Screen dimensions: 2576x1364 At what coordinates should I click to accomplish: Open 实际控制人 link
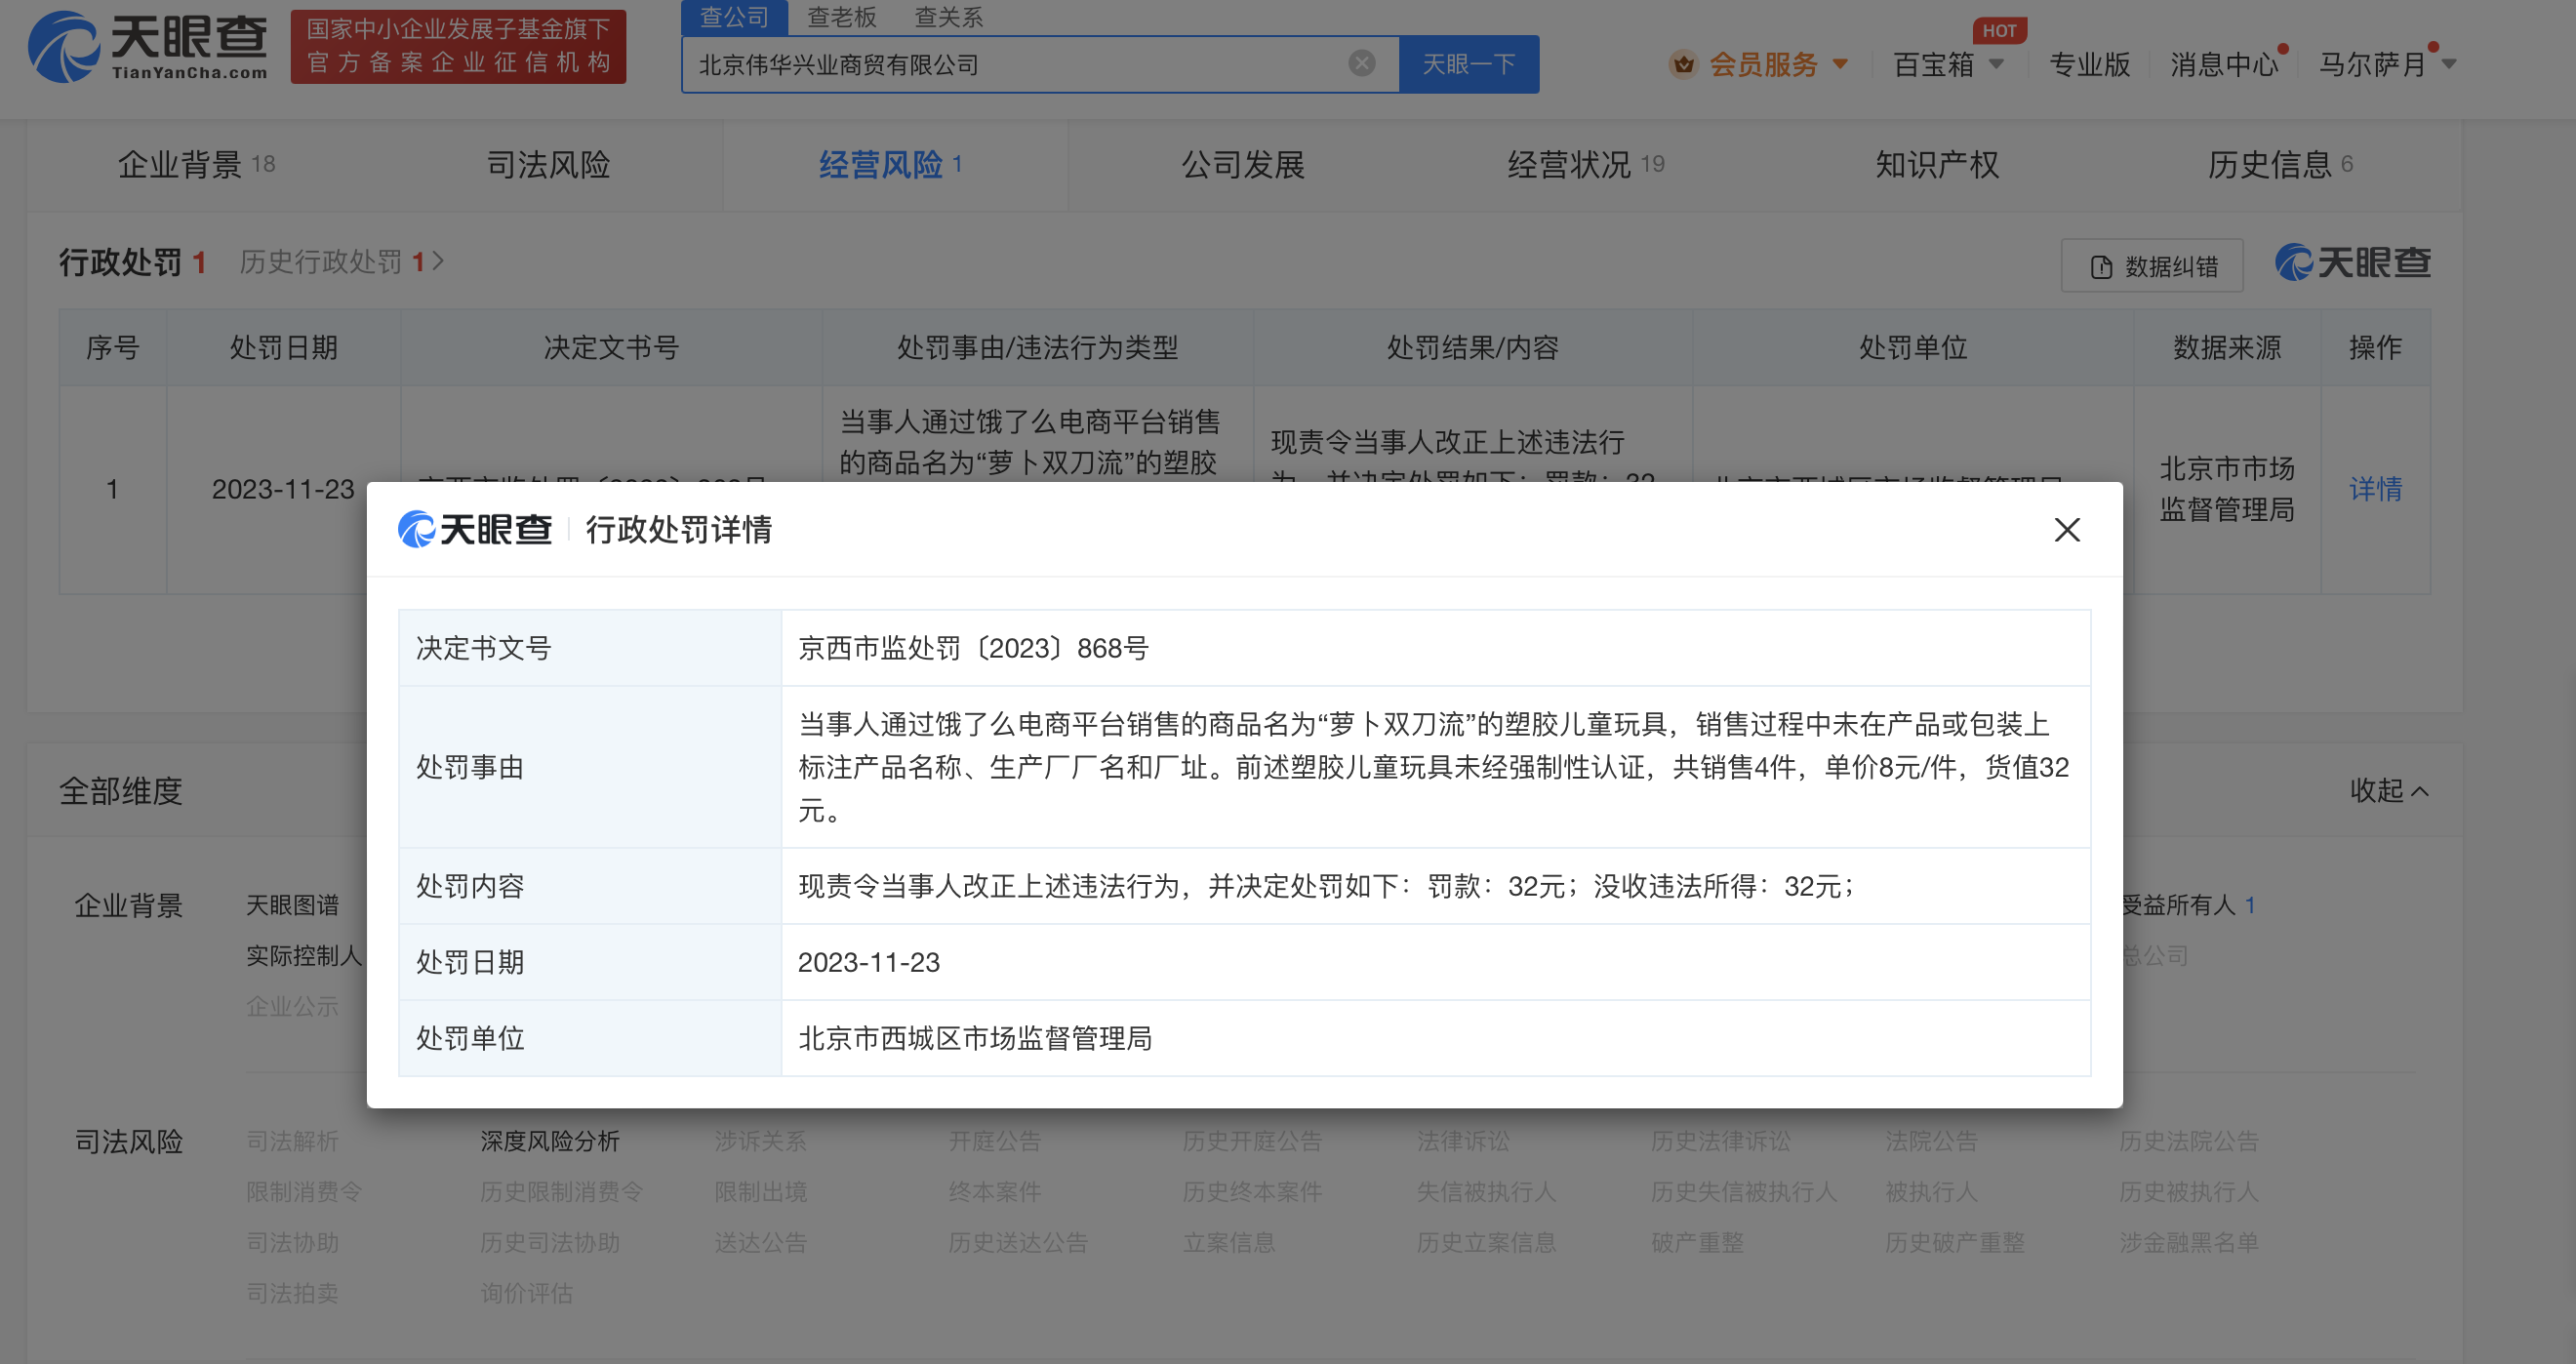pos(304,956)
